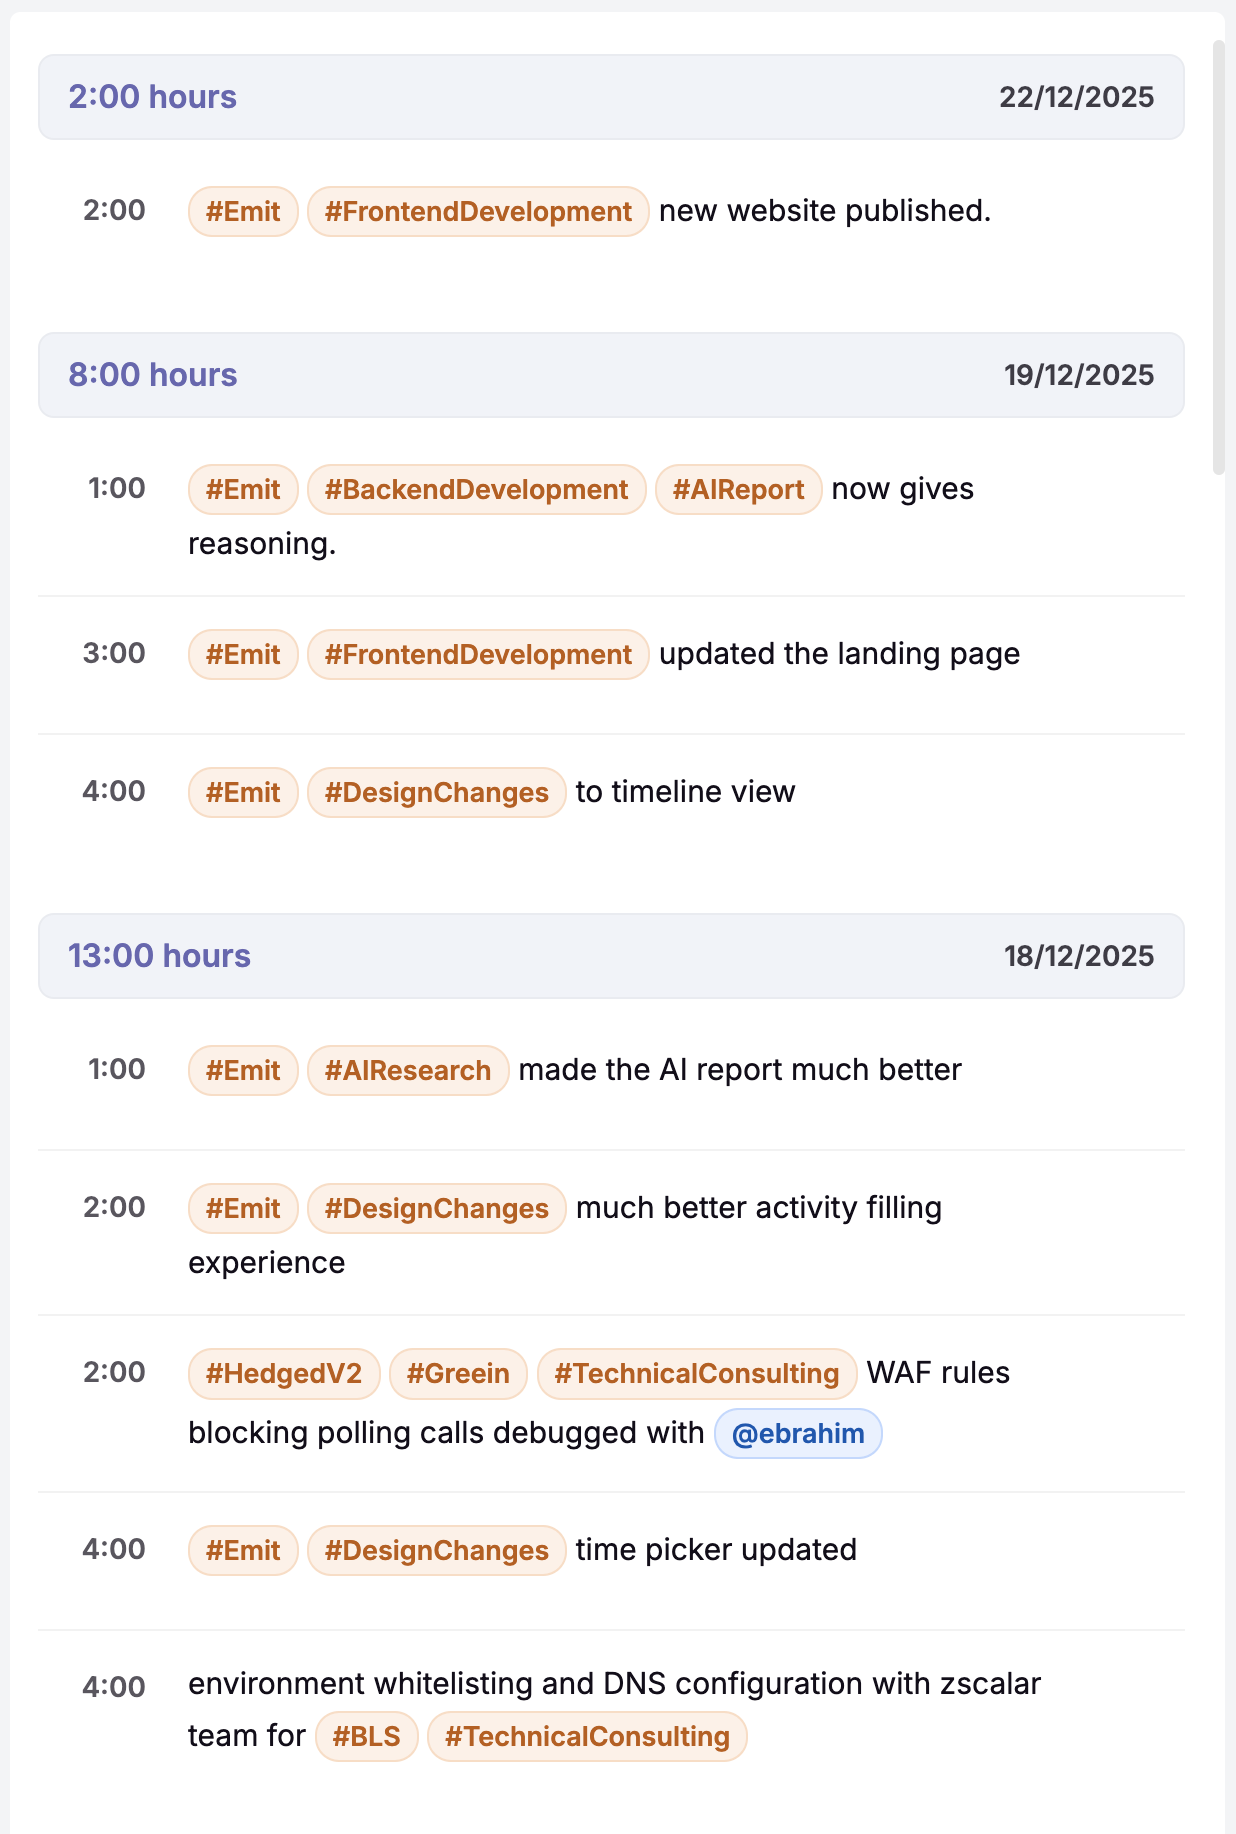
Task: Select the #BLS tag
Action: tap(366, 1737)
